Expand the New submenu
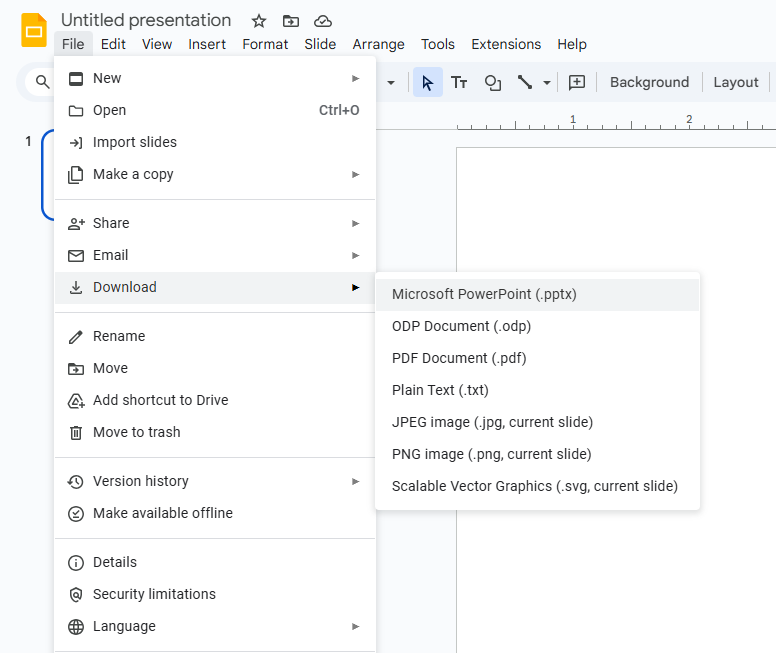776x653 pixels. point(215,78)
